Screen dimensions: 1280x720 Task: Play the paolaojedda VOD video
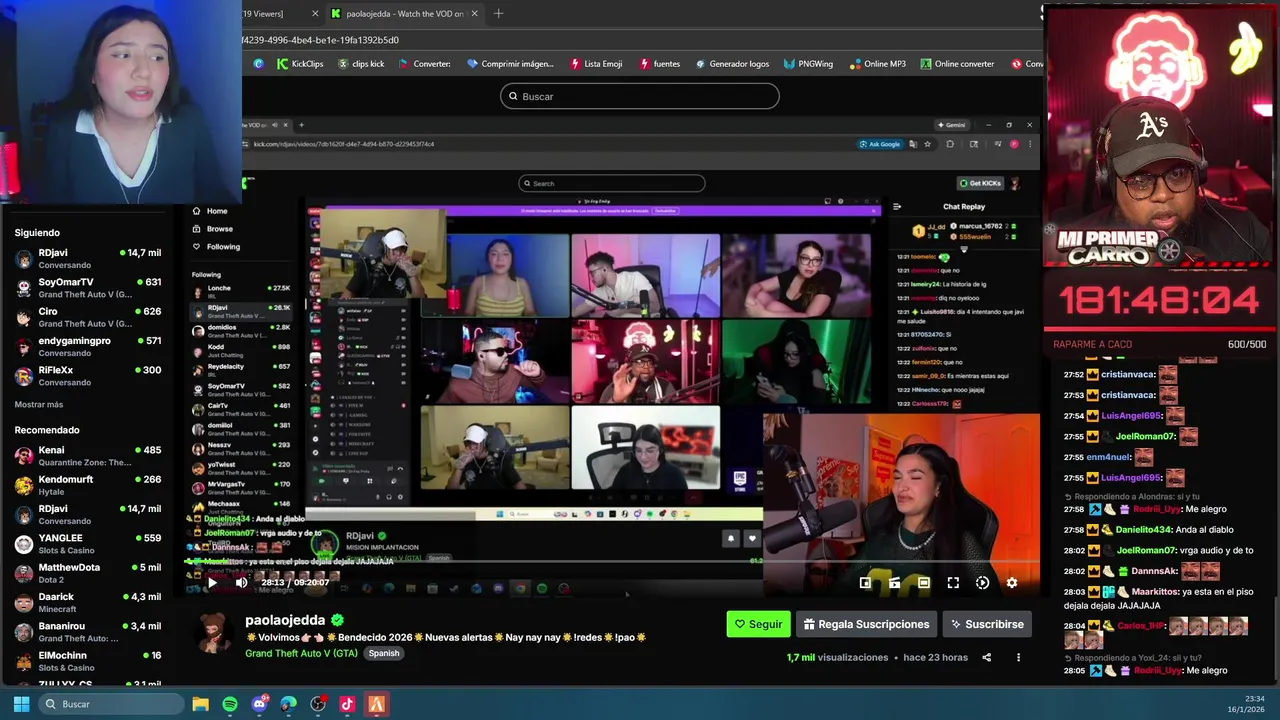coord(211,582)
